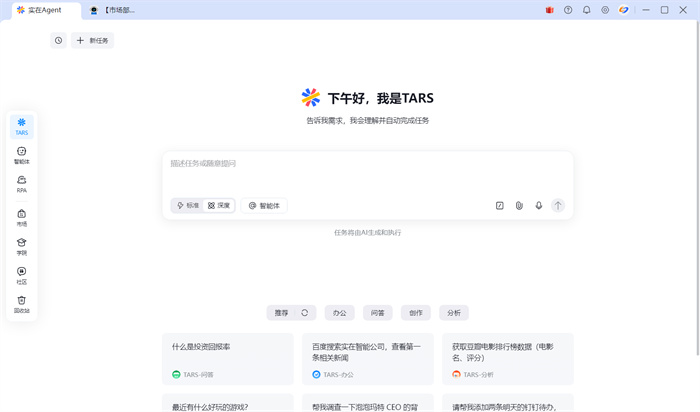Open 社区 from the sidebar
Screen dimensions: 700x412
tap(21, 275)
